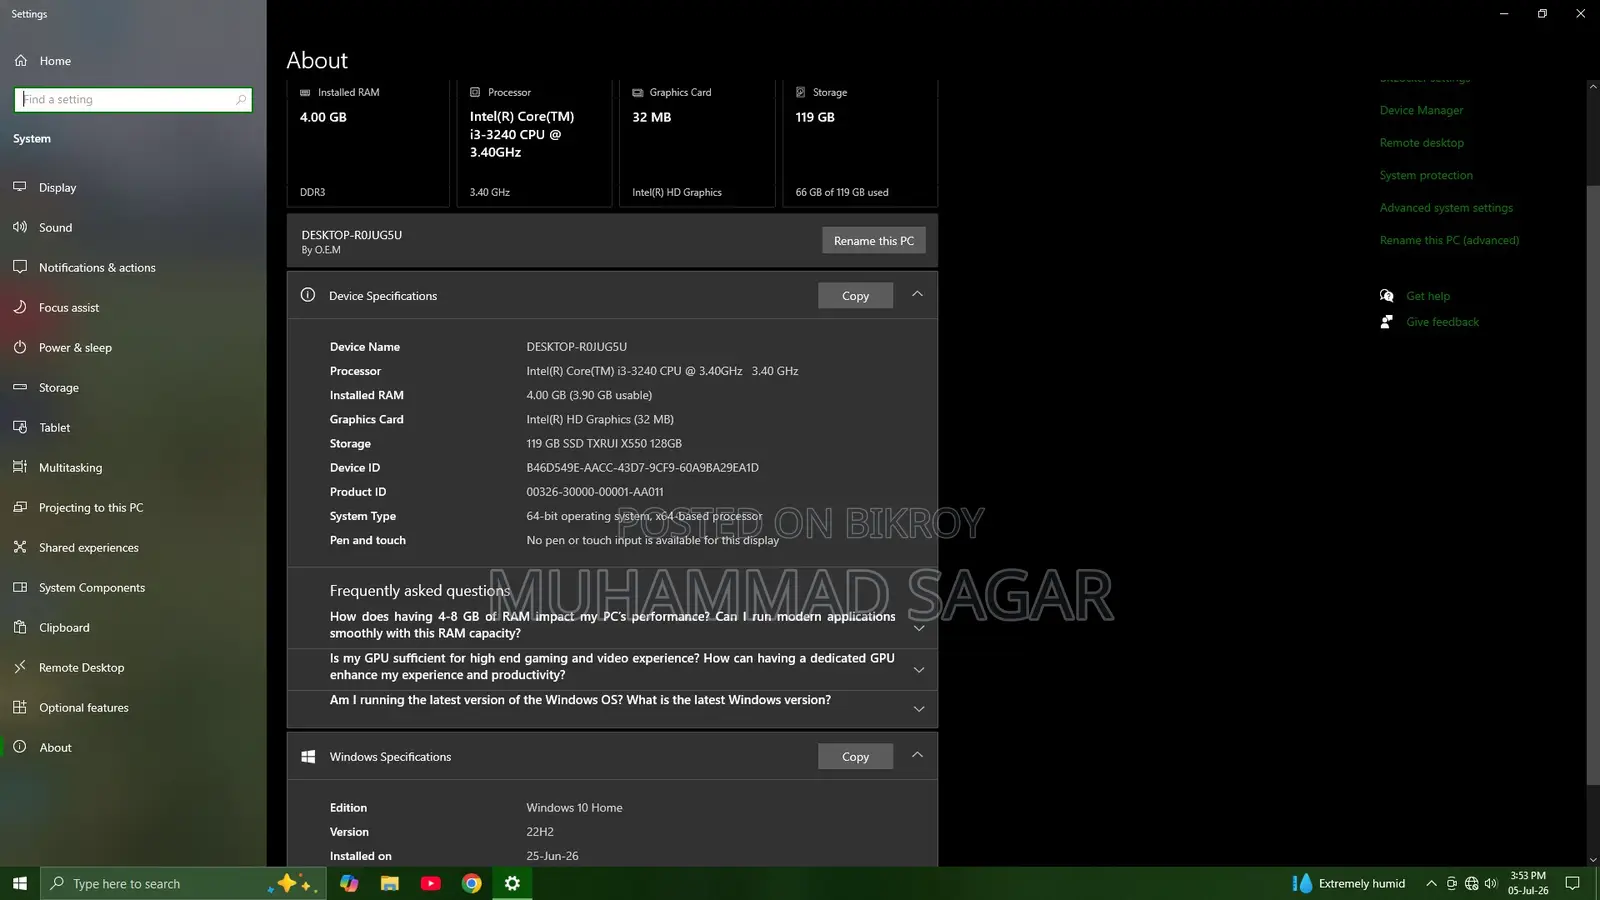Open Remote Desktop sidebar icon
Image resolution: width=1600 pixels, height=900 pixels.
[20, 667]
